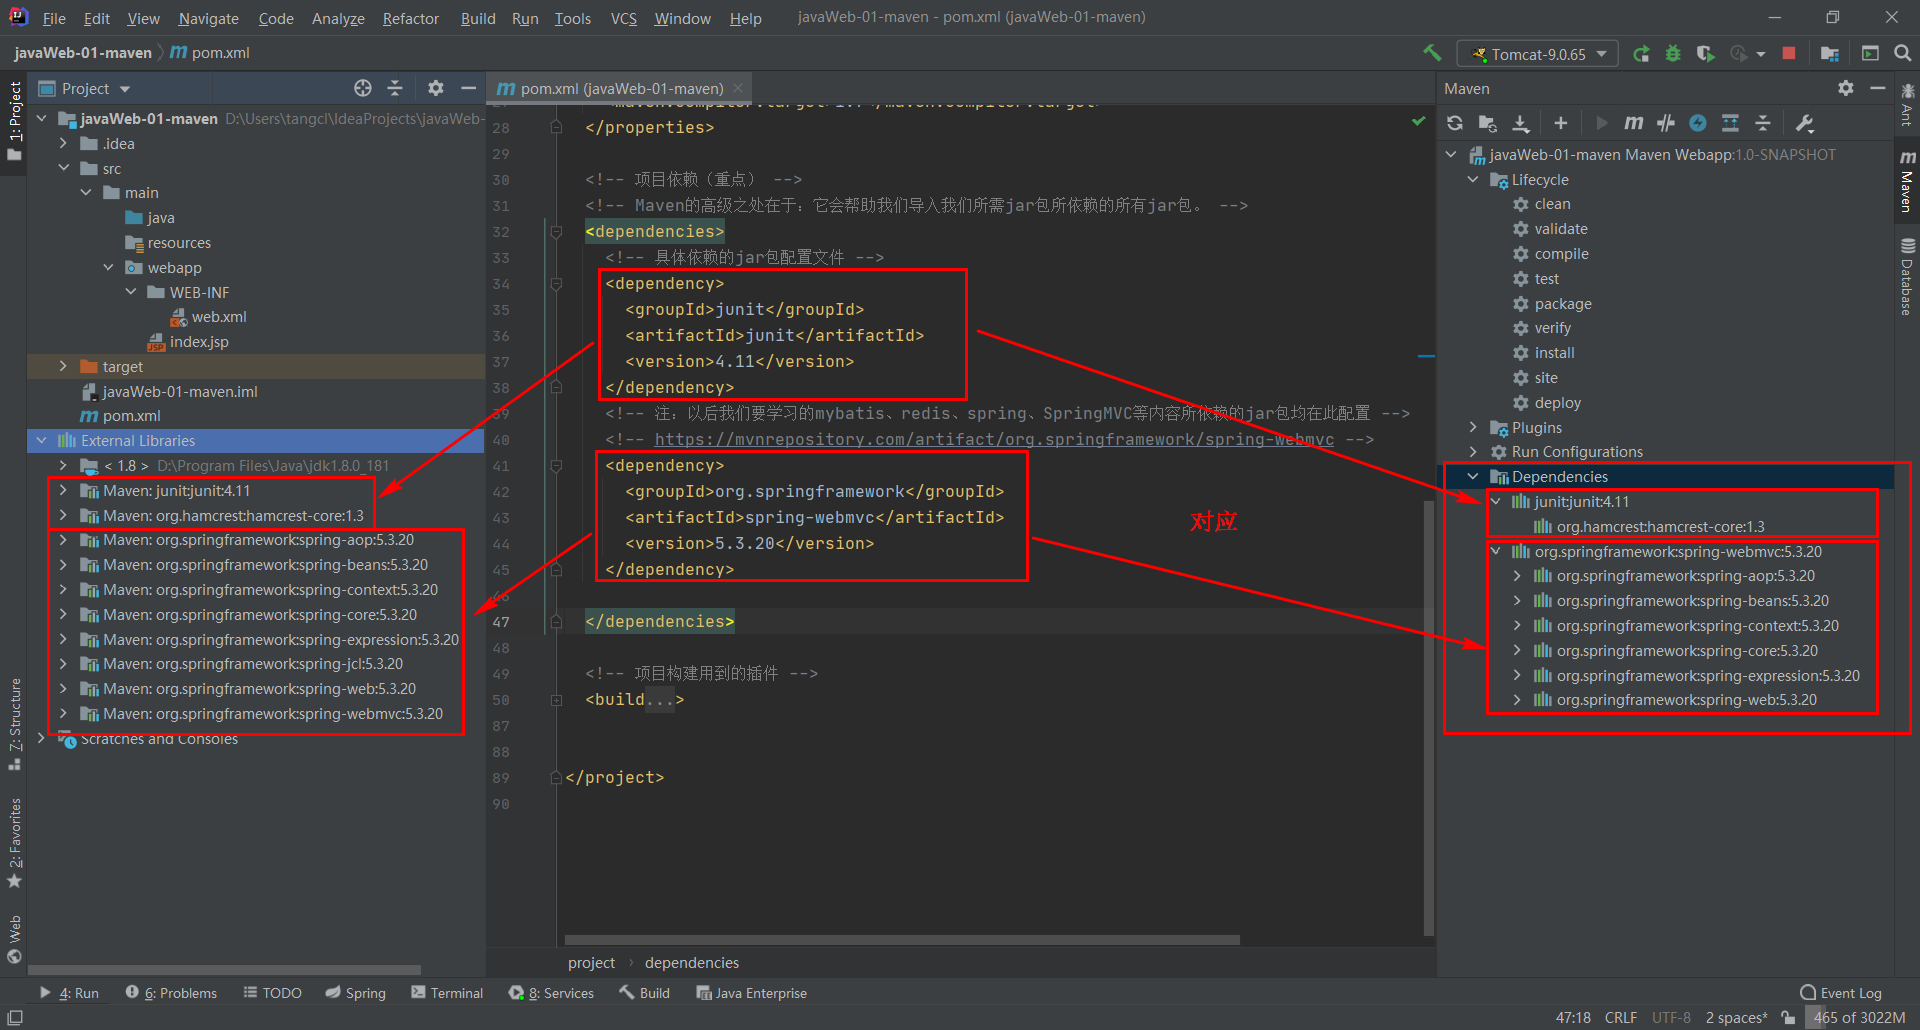The image size is (1920, 1030).
Task: Open the Tomcat-9.0.65 run configuration dropdown
Action: click(1538, 54)
